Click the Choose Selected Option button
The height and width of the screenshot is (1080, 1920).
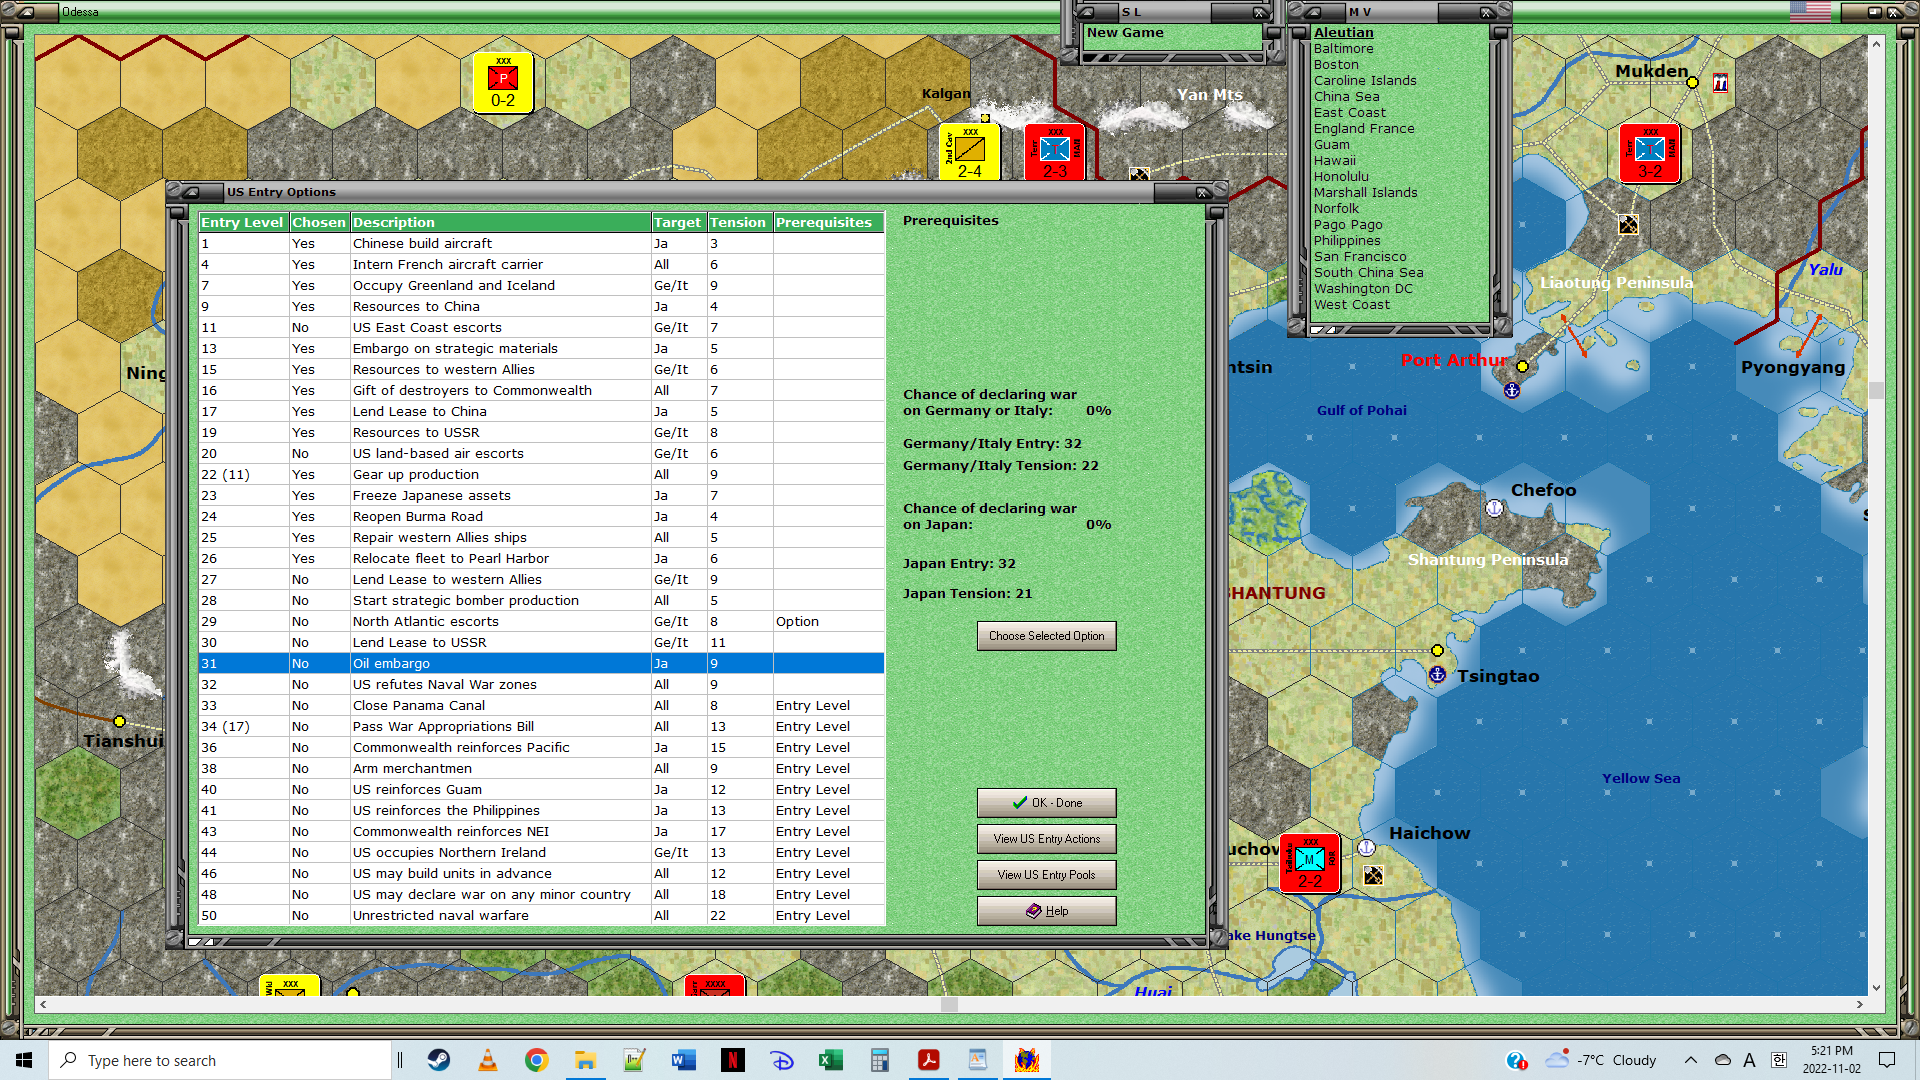[x=1046, y=636]
